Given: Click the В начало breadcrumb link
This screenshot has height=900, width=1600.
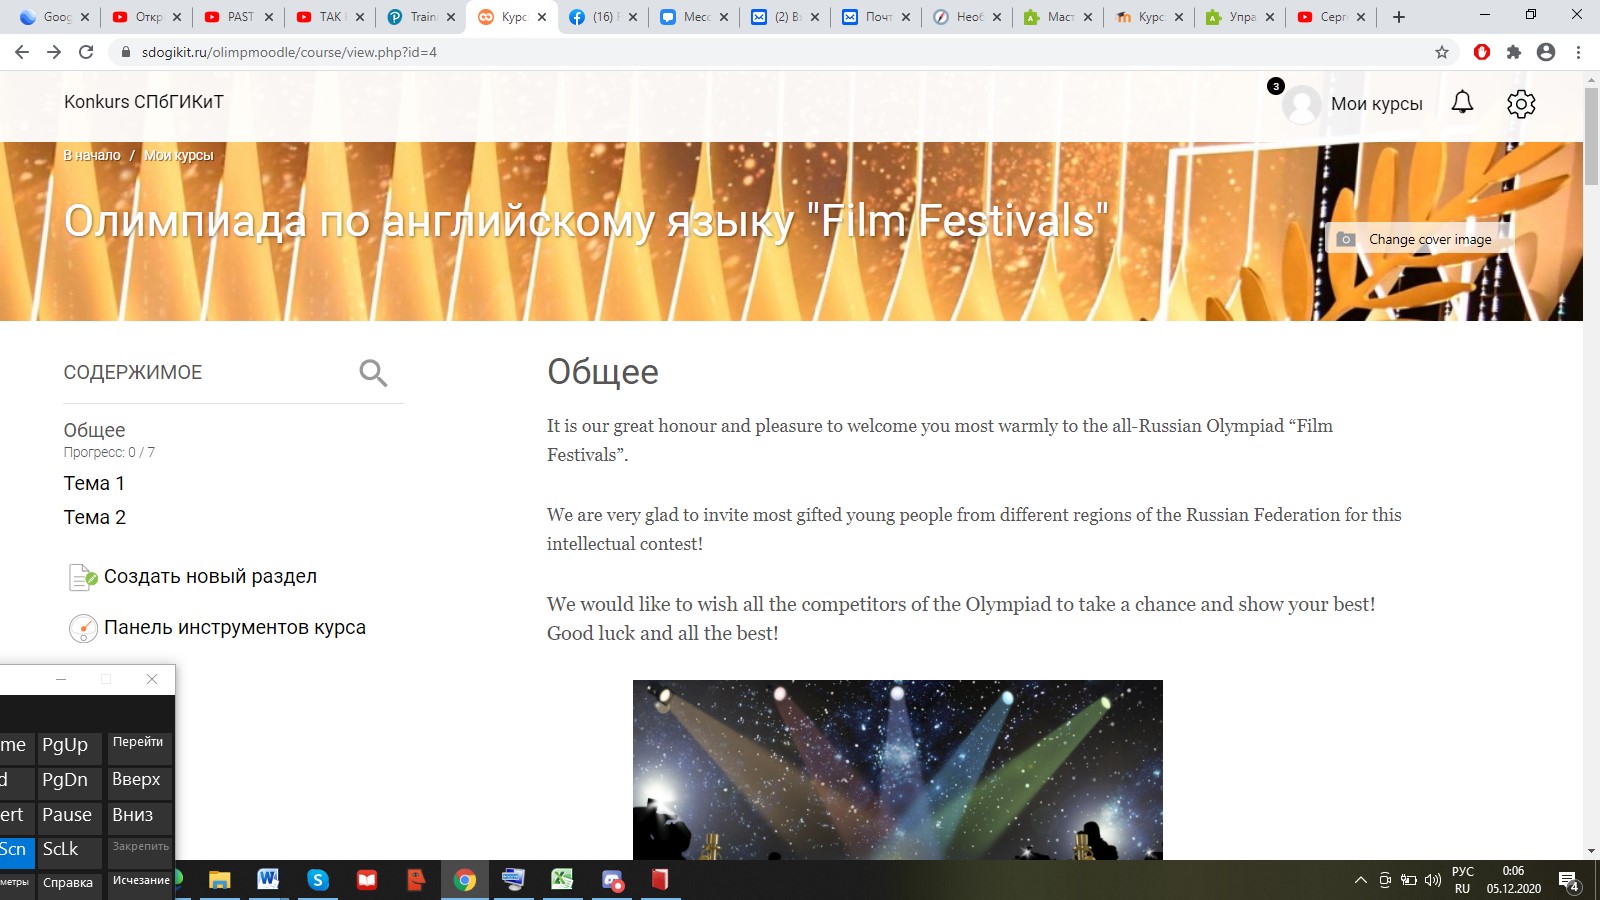Looking at the screenshot, I should pyautogui.click(x=92, y=155).
